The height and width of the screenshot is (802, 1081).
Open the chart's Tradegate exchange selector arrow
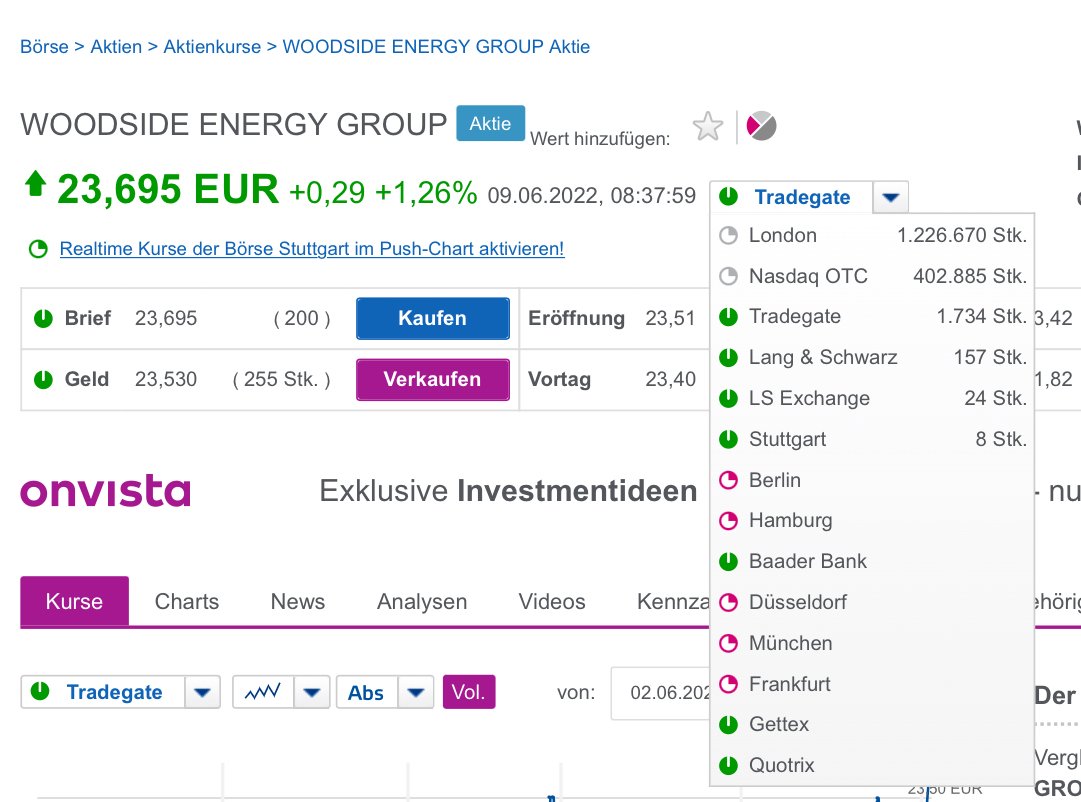[x=202, y=692]
